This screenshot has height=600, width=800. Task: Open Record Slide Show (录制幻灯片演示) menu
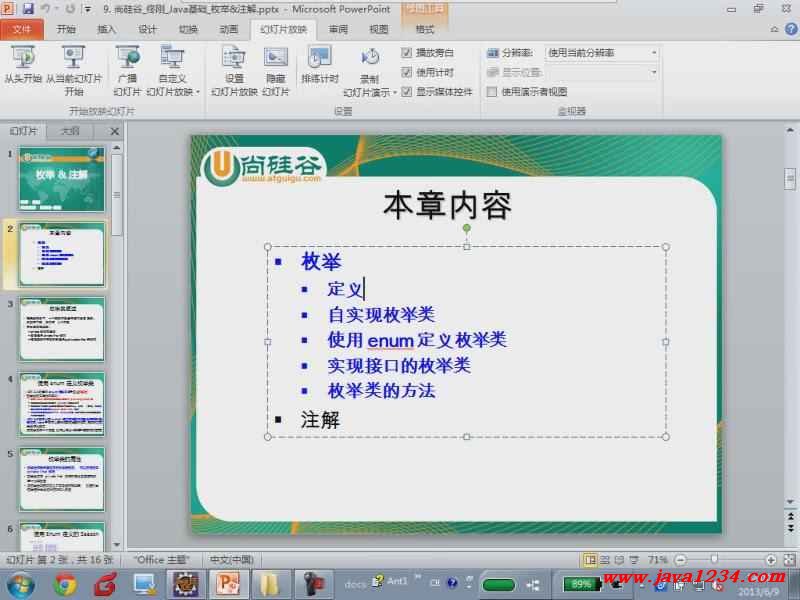click(369, 70)
